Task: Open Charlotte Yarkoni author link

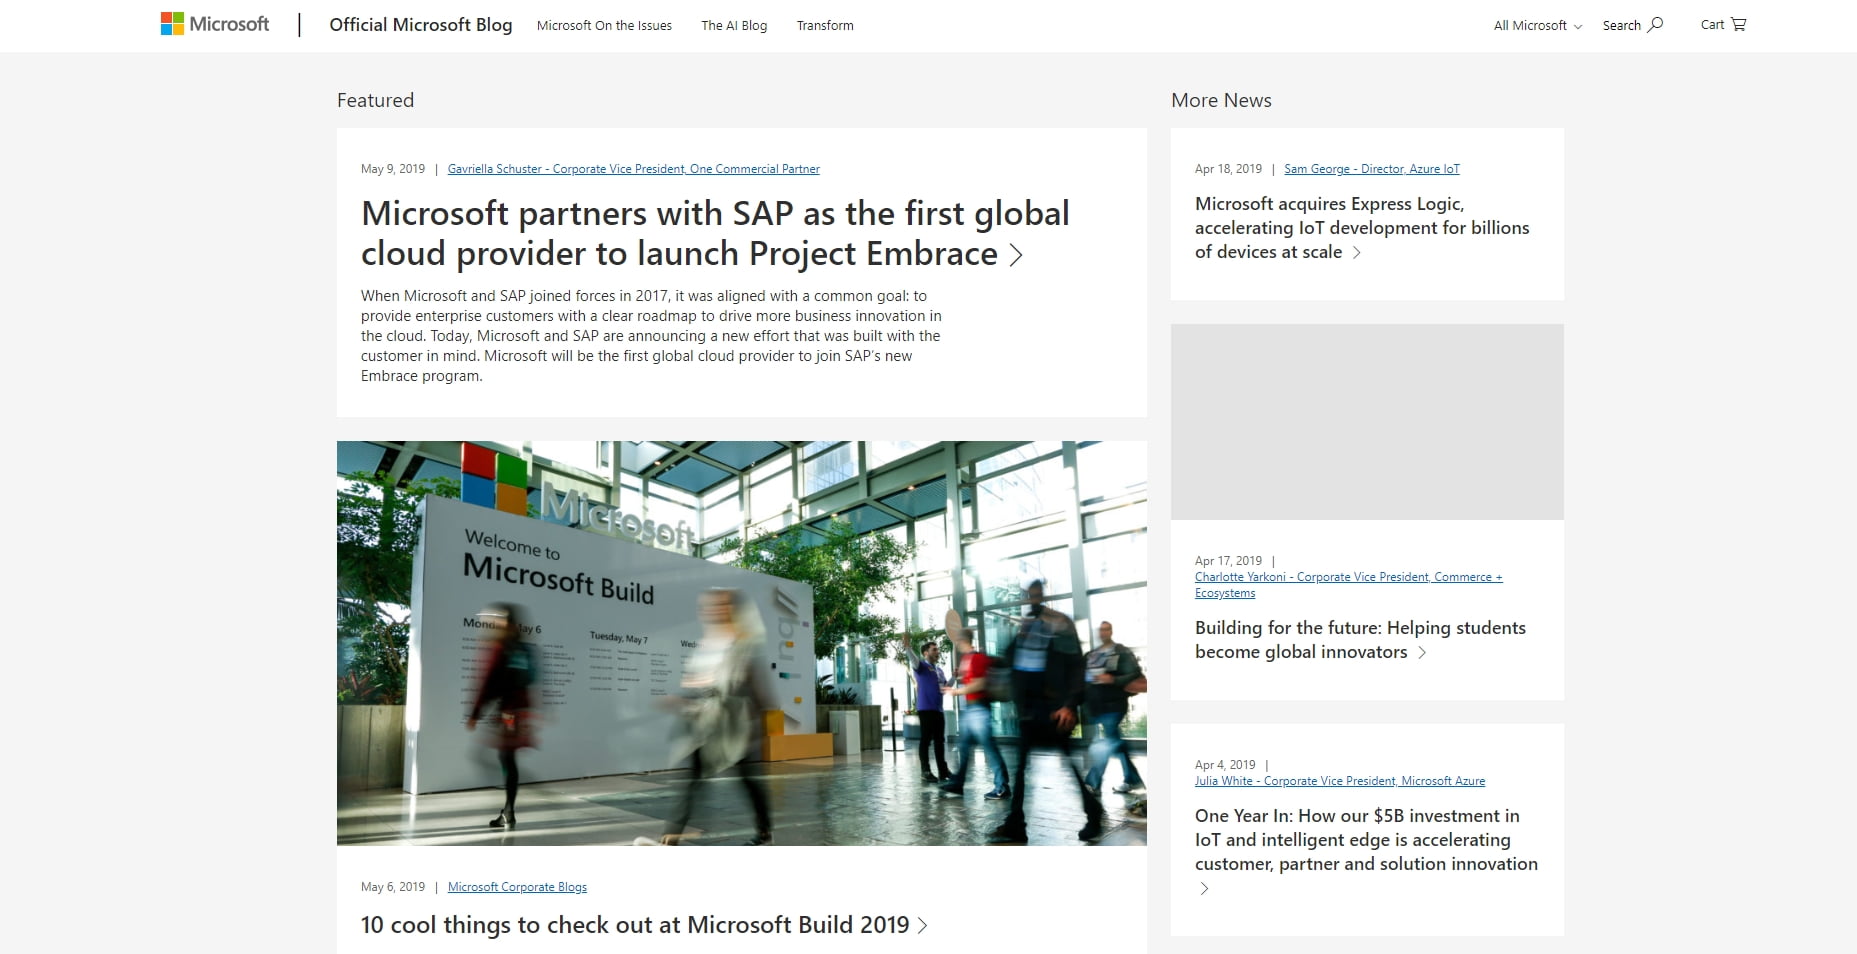Action: point(1348,585)
